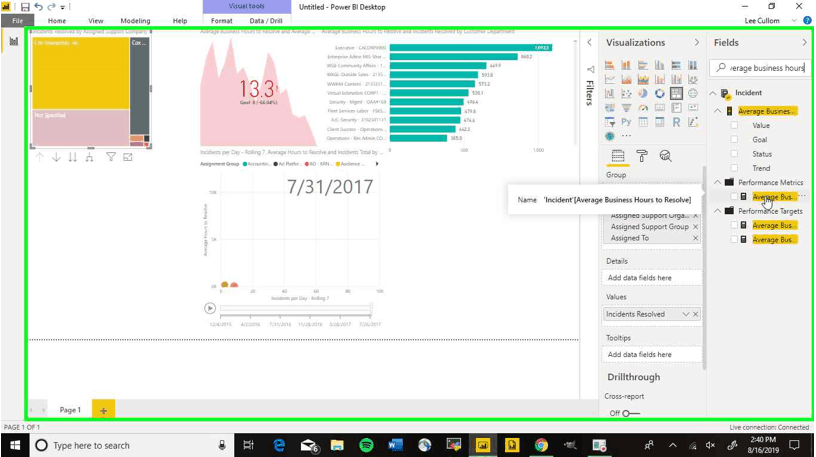Viewport: 816px width, 457px height.
Task: Open Spotify from the taskbar
Action: point(366,446)
